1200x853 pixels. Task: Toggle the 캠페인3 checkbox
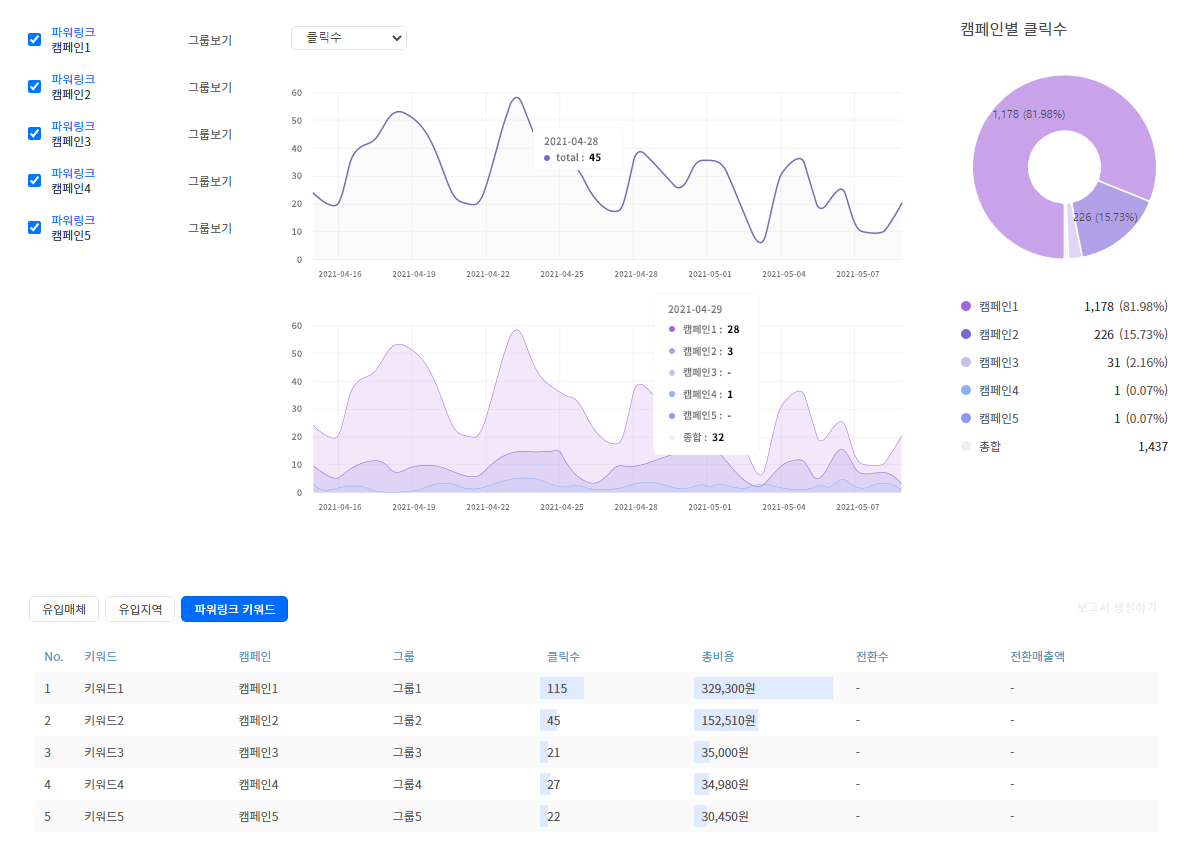34,133
